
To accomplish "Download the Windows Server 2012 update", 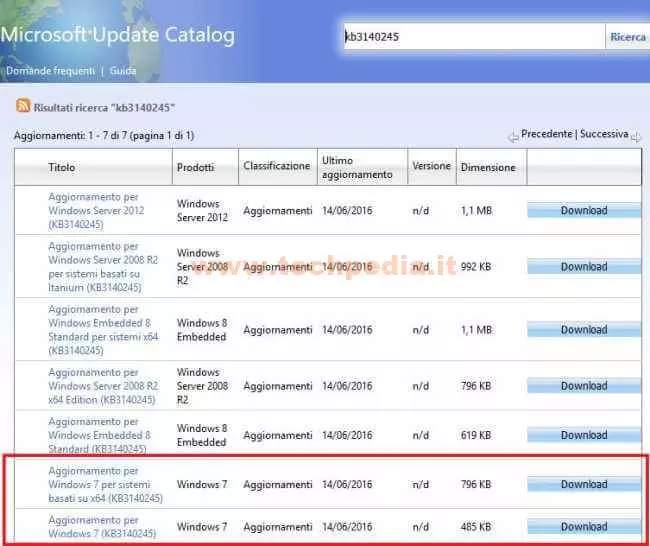I will click(x=584, y=211).
